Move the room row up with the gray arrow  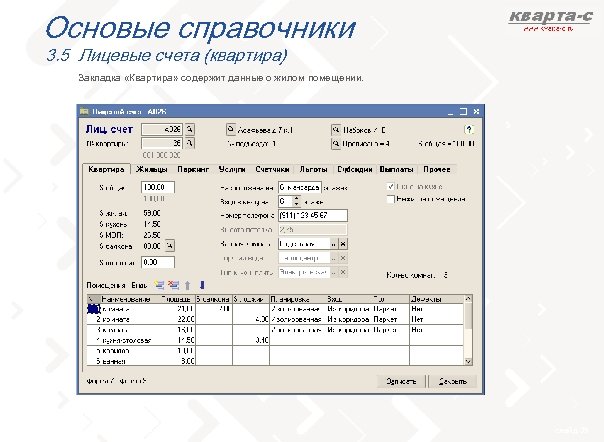(188, 285)
